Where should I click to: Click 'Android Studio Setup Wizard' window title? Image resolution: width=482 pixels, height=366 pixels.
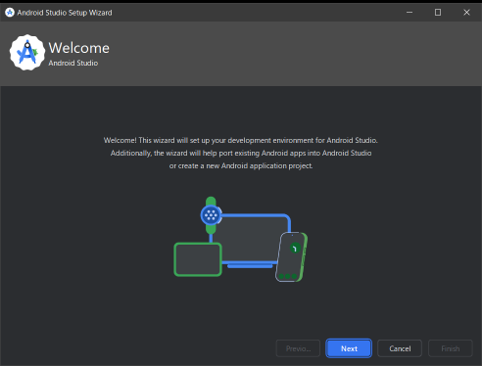[x=65, y=13]
